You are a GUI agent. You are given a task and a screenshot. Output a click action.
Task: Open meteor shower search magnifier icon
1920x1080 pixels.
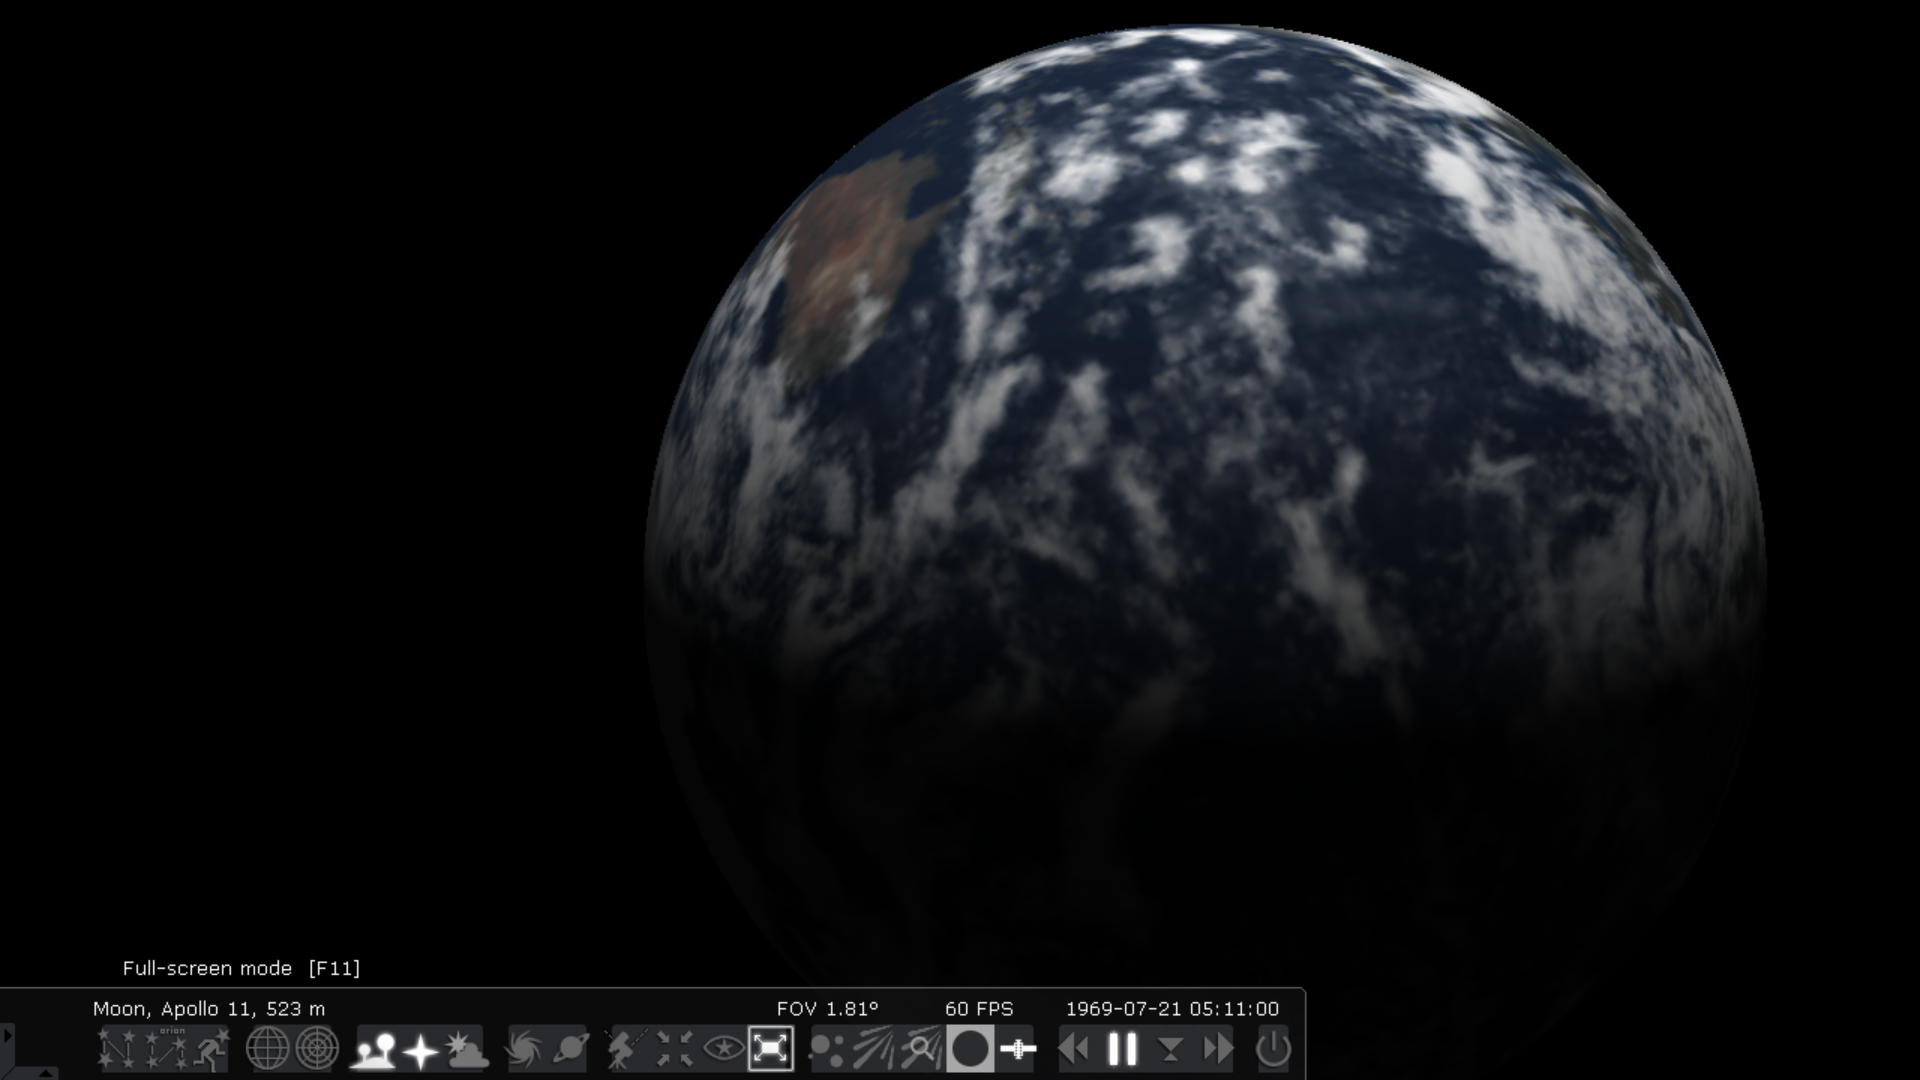click(921, 1049)
